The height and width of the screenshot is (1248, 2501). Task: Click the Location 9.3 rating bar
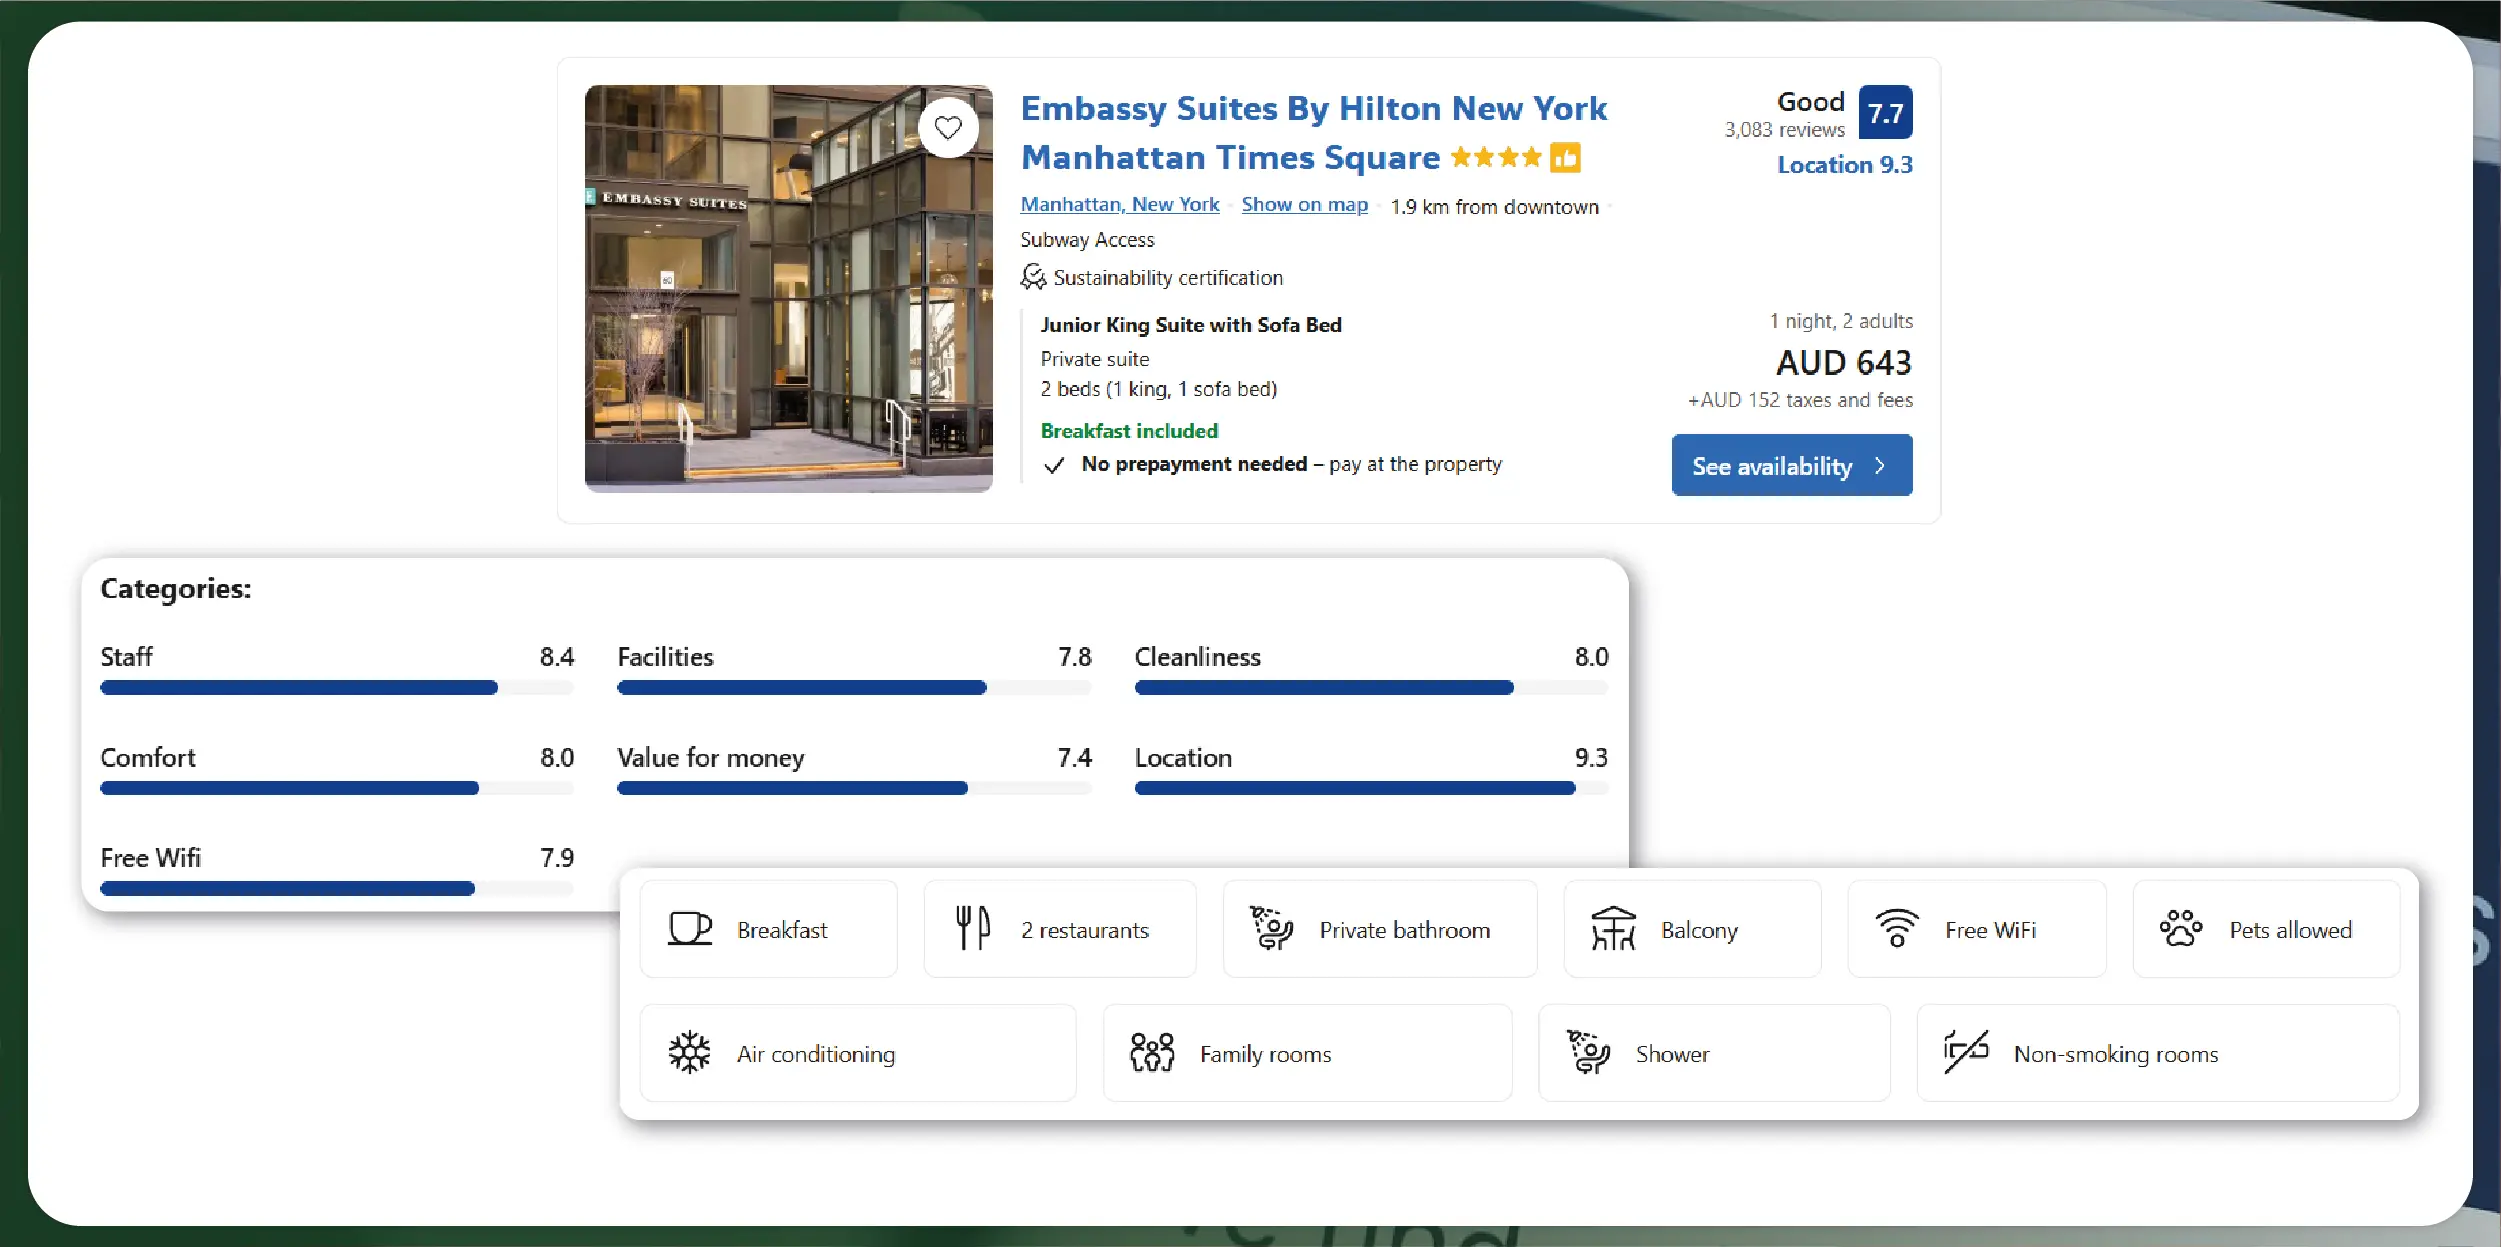(x=1371, y=789)
